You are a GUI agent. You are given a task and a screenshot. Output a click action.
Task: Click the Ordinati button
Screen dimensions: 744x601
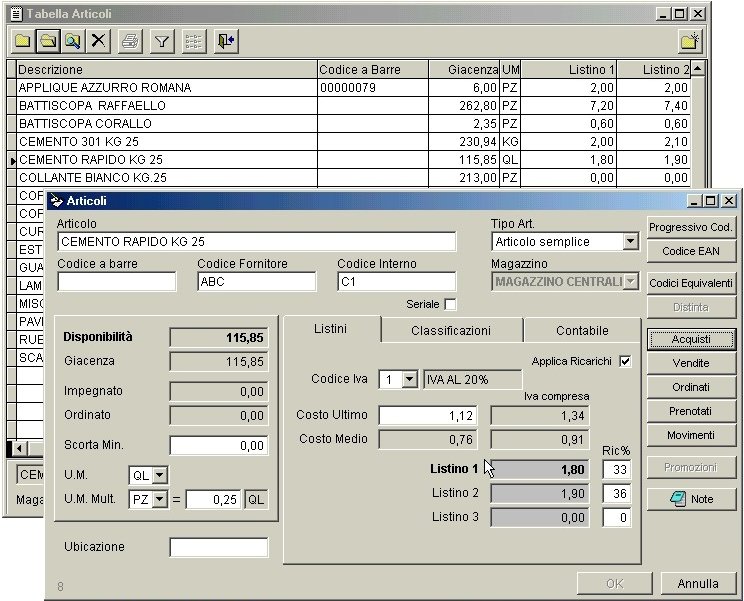(691, 387)
